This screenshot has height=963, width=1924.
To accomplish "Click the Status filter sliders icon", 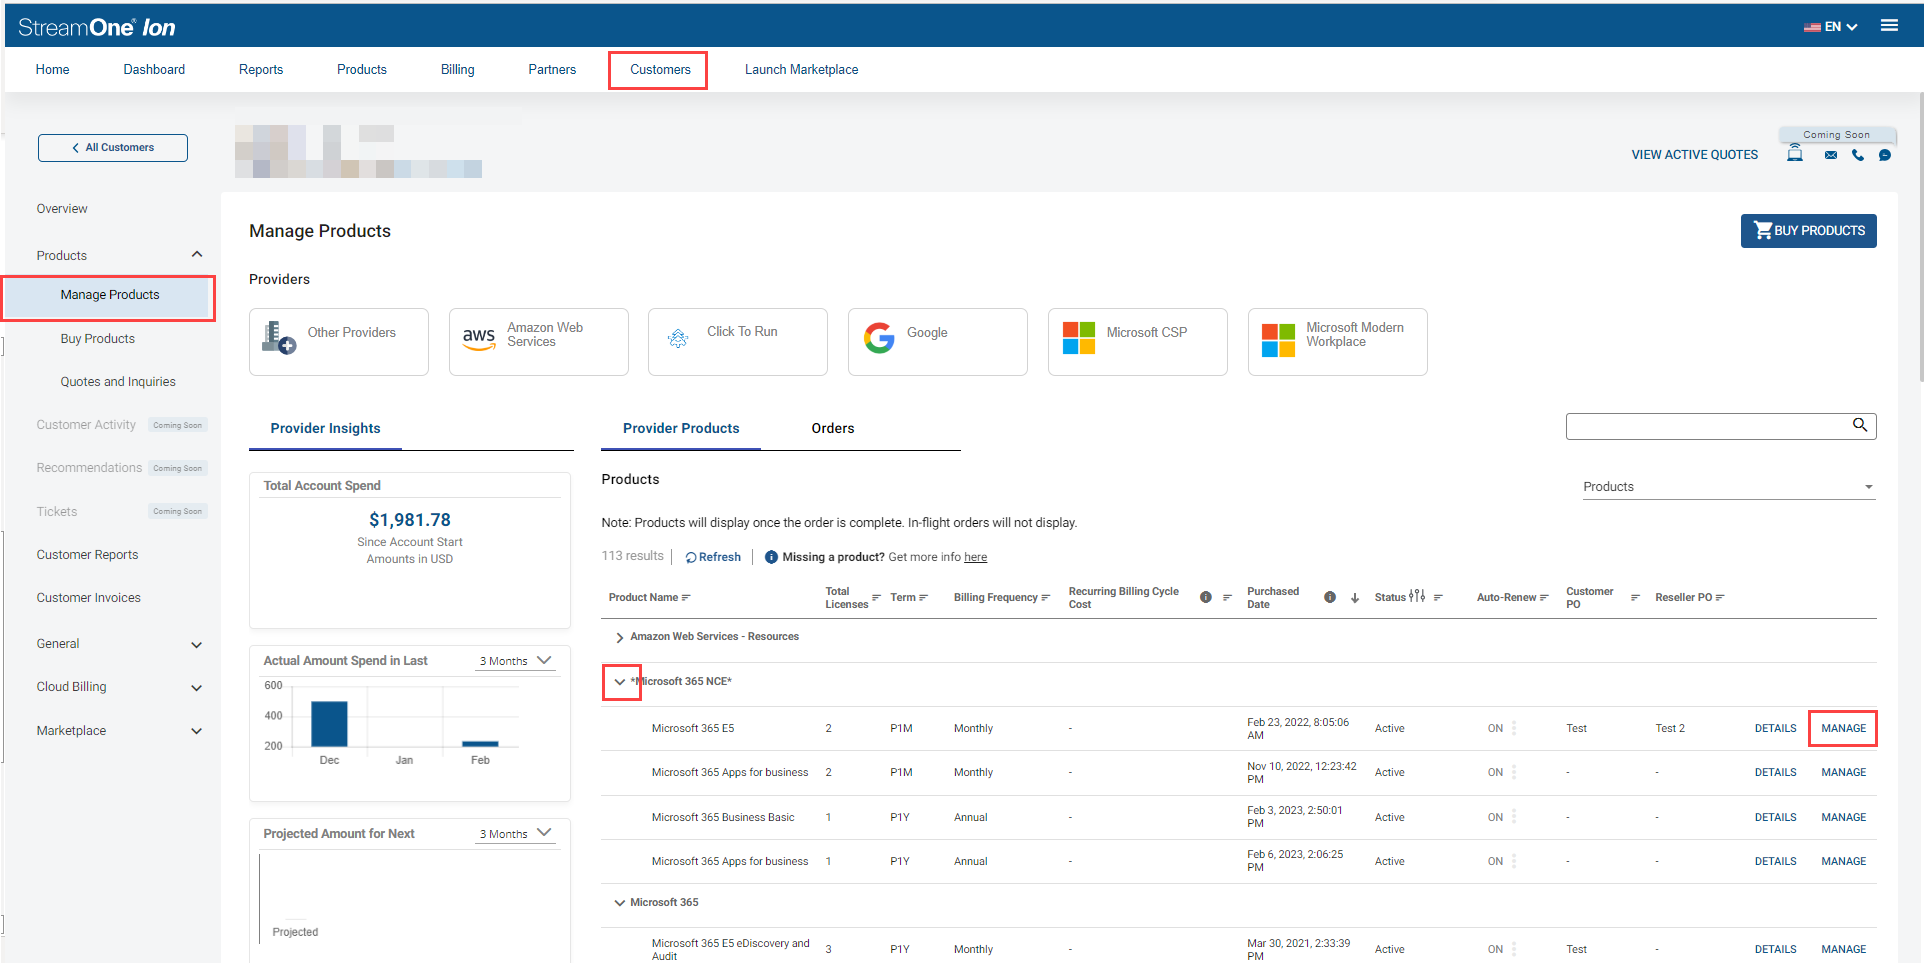I will 1417,596.
